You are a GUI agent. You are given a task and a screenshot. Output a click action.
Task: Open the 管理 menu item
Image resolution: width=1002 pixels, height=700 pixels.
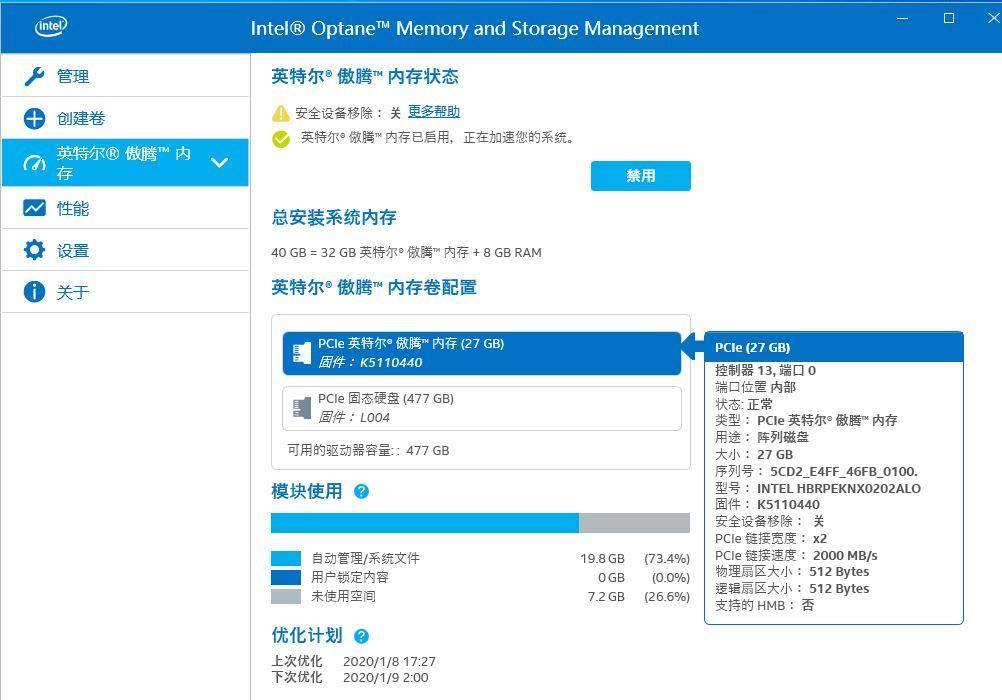pyautogui.click(x=125, y=76)
